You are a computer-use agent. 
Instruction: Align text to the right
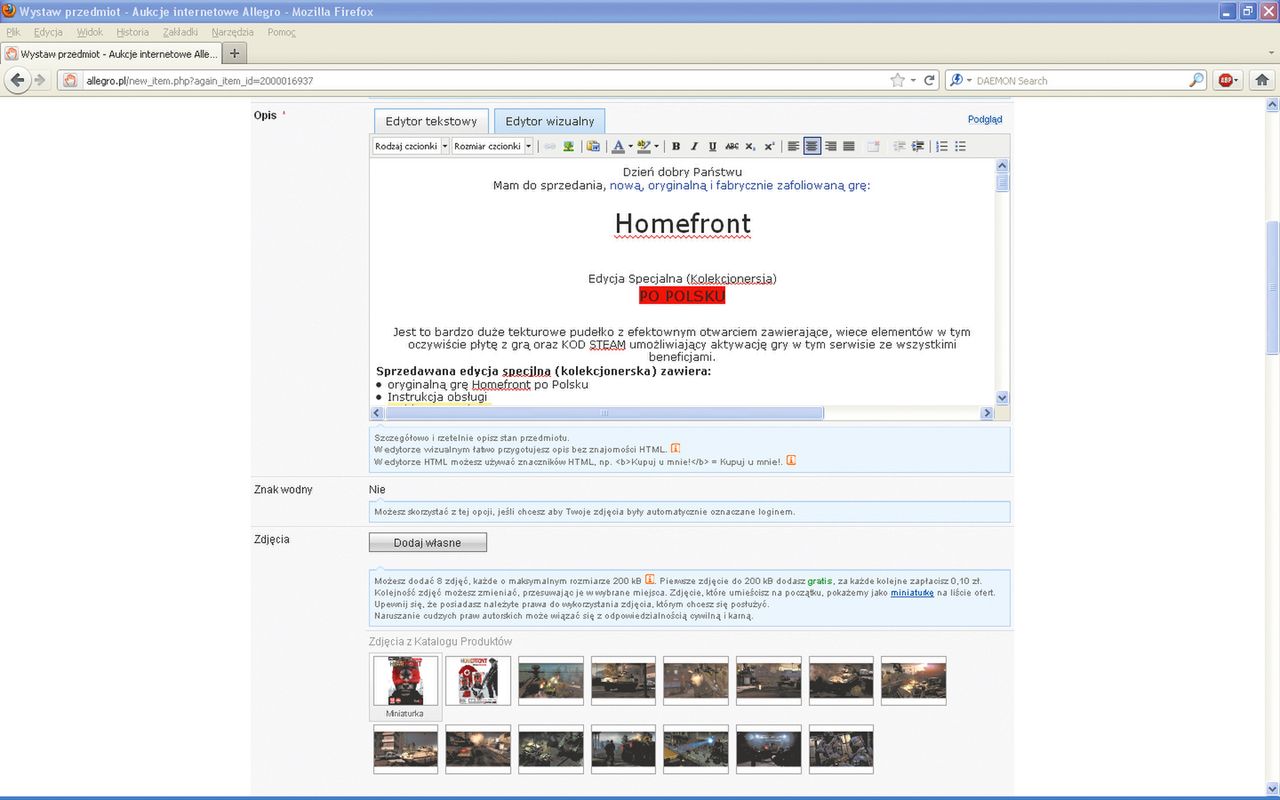click(830, 146)
